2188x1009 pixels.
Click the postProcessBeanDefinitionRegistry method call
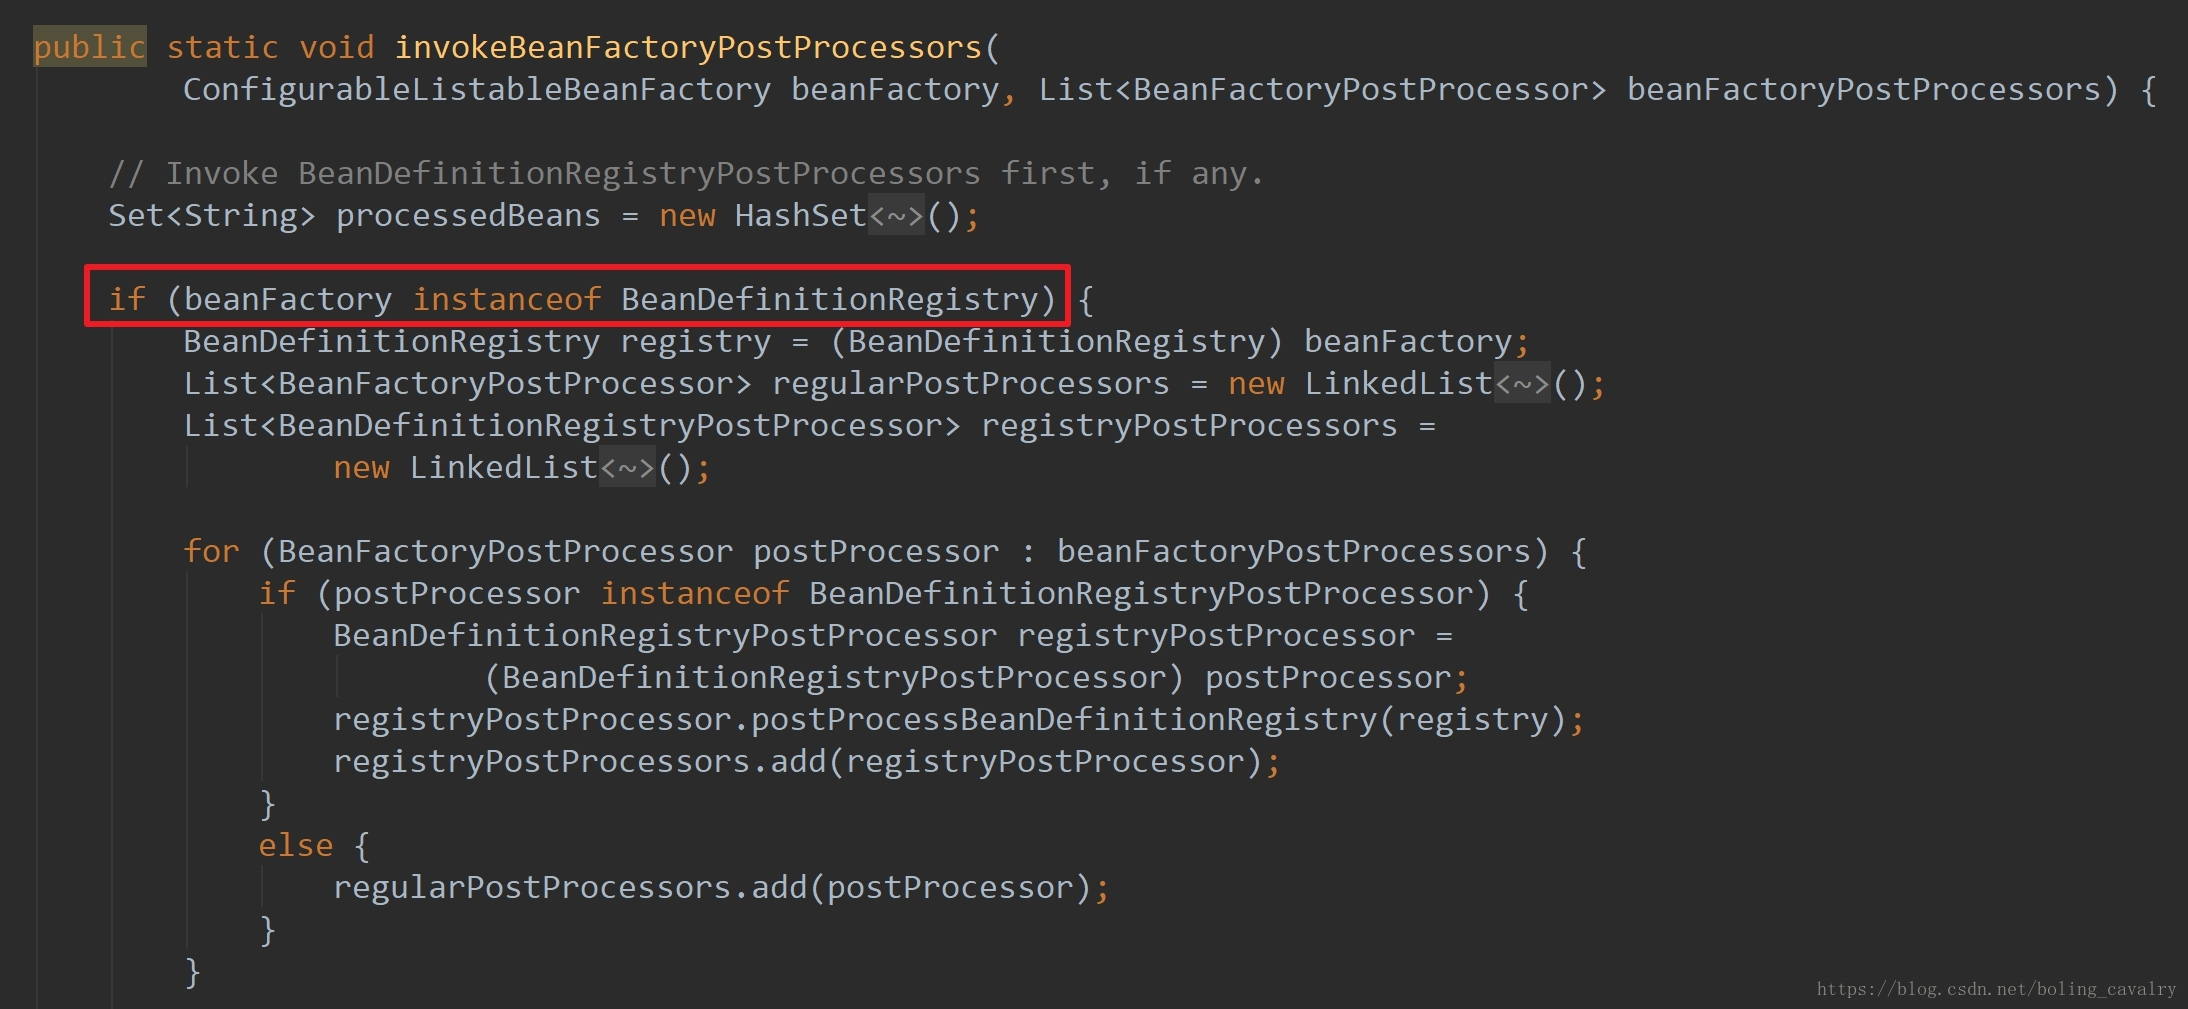pyautogui.click(x=1063, y=720)
